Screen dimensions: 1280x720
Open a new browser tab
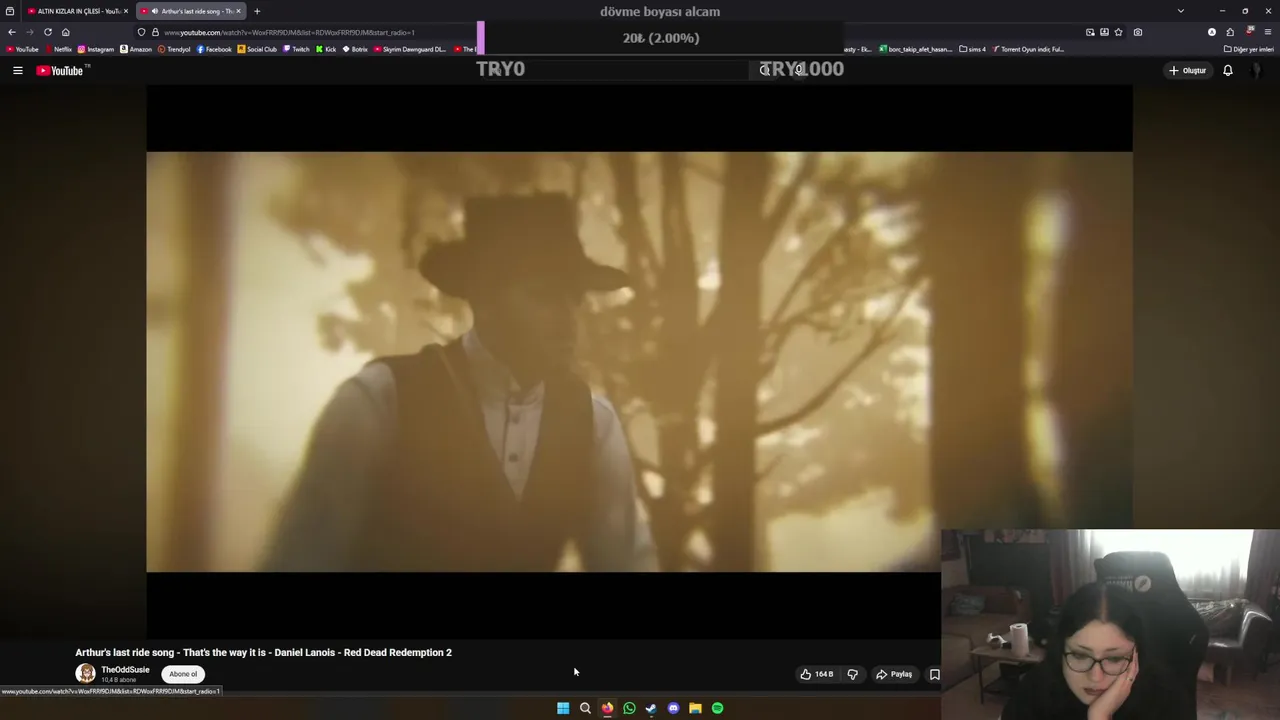click(x=257, y=11)
